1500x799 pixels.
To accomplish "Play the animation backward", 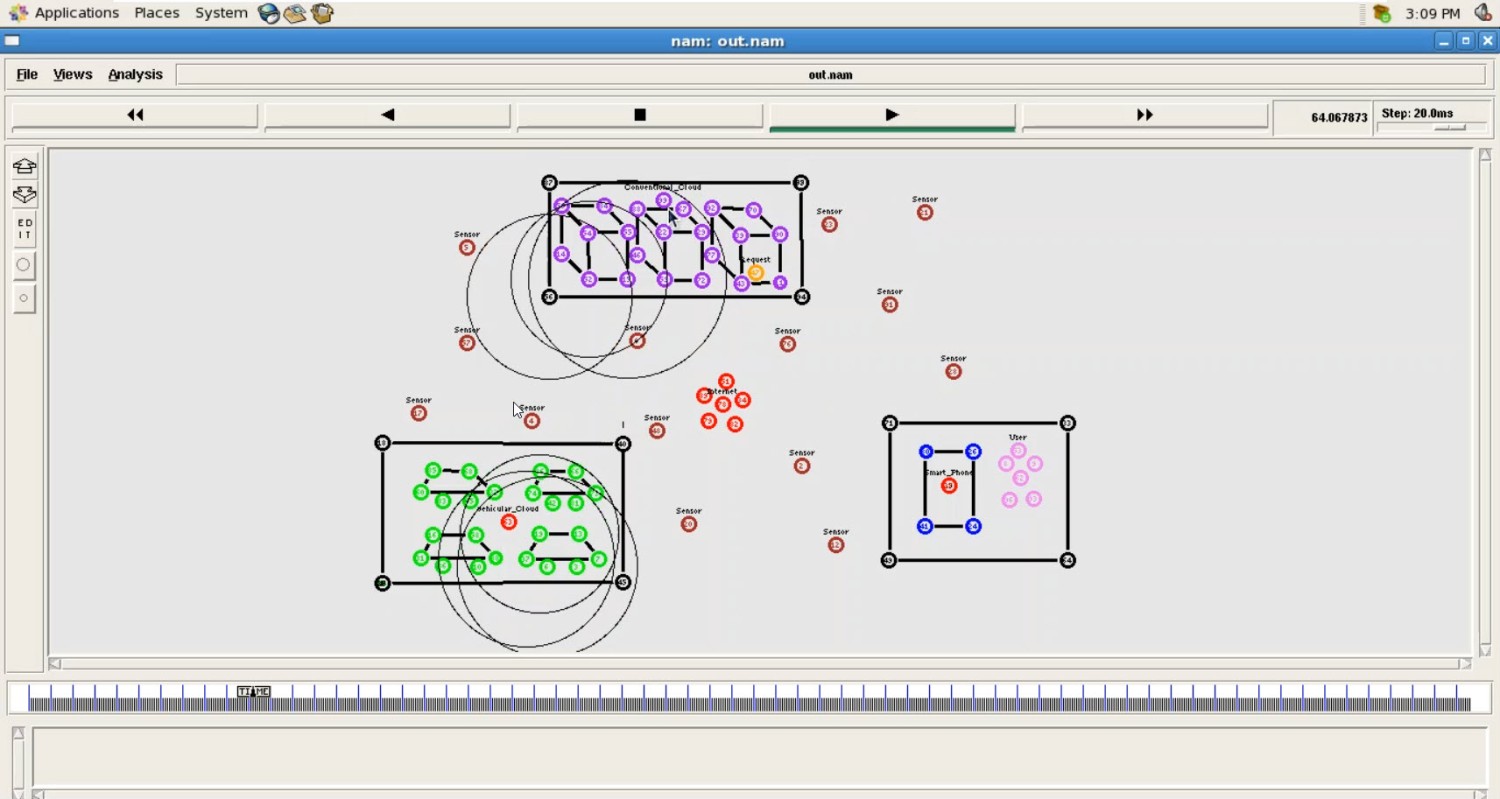I will point(388,114).
